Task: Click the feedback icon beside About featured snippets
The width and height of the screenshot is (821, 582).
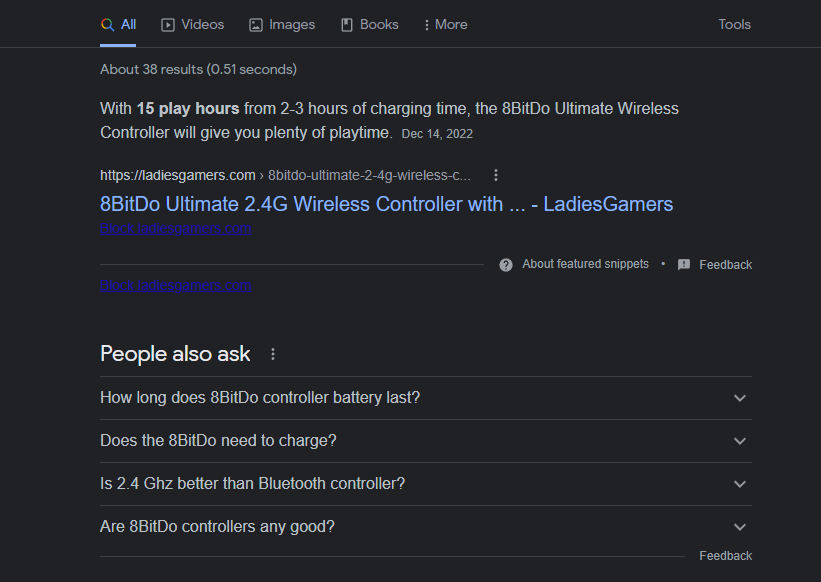Action: [684, 265]
